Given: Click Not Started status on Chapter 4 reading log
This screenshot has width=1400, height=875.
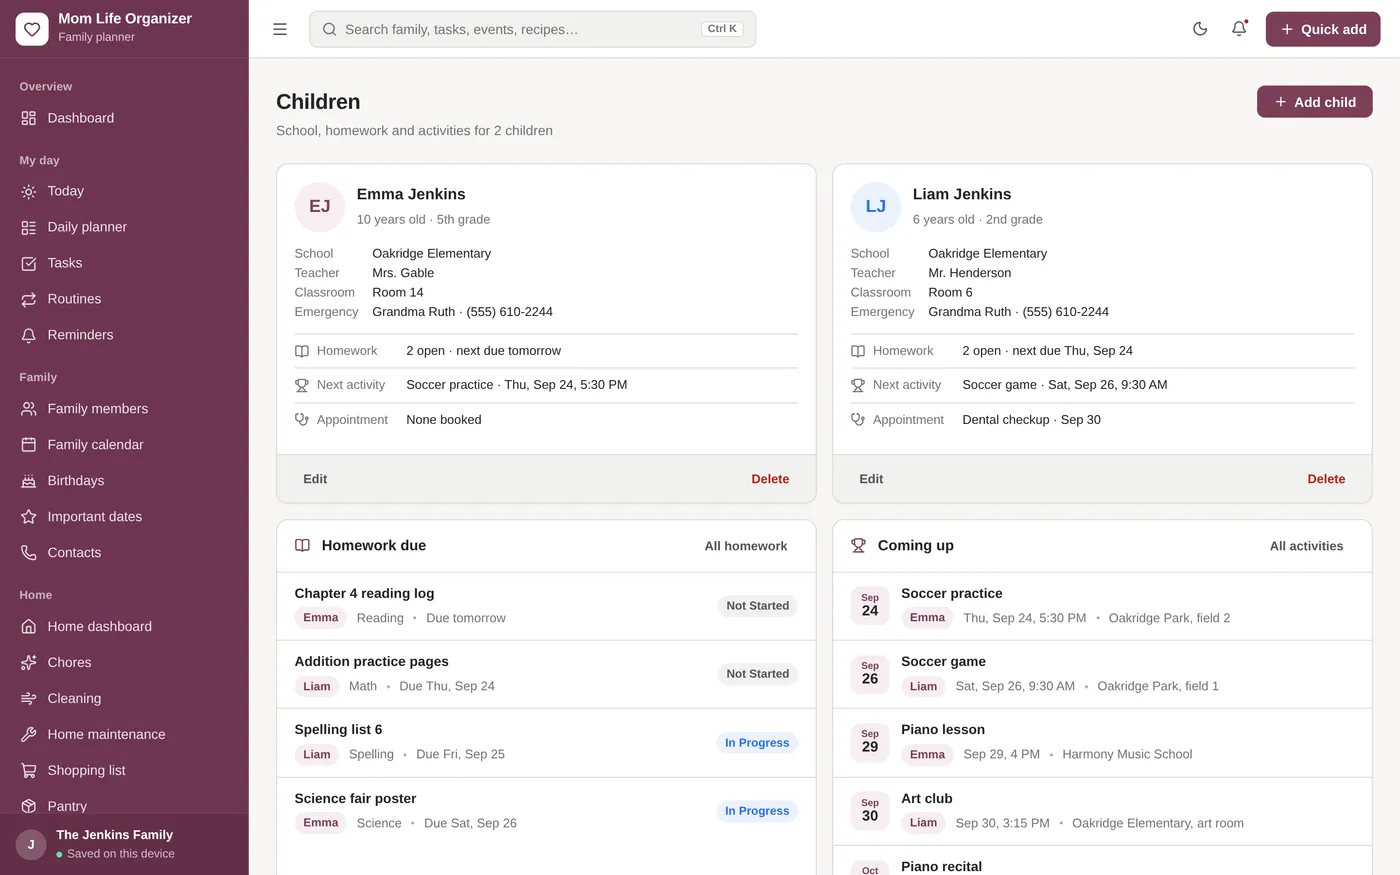Looking at the screenshot, I should pyautogui.click(x=757, y=606).
